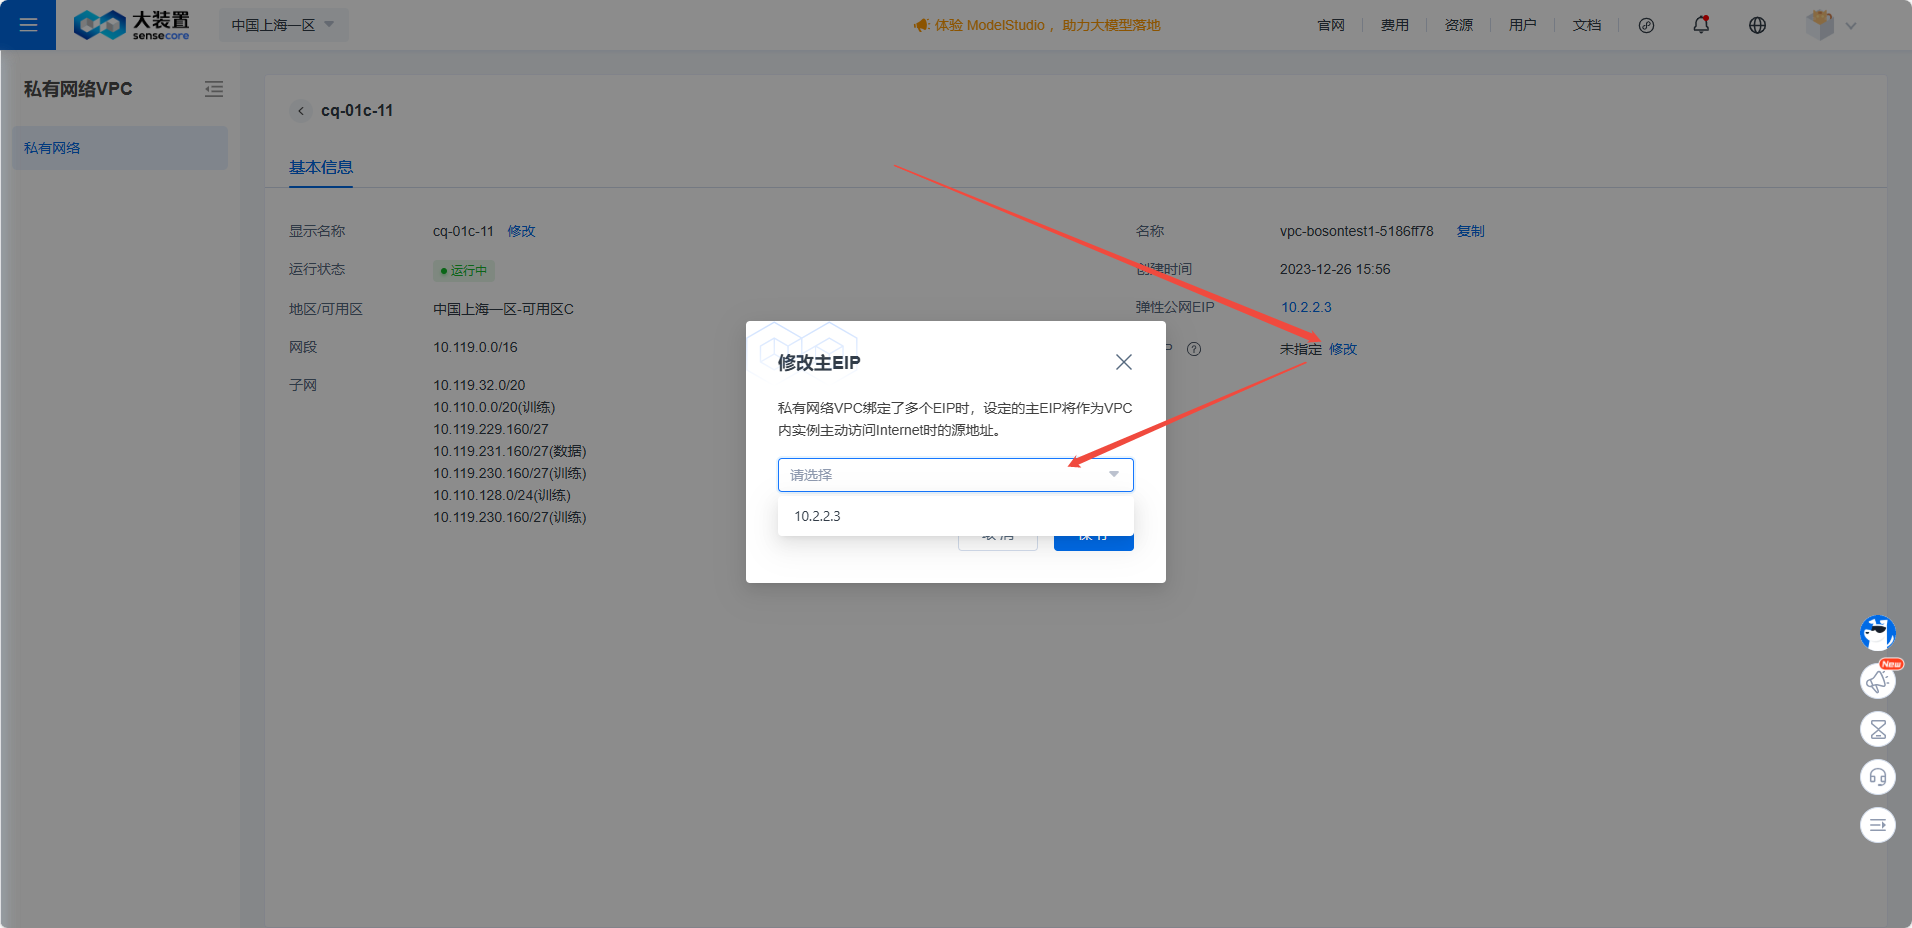Viewport: 1912px width, 928px height.
Task: Select 10.2.2.3 from dropdown list
Action: (x=817, y=516)
